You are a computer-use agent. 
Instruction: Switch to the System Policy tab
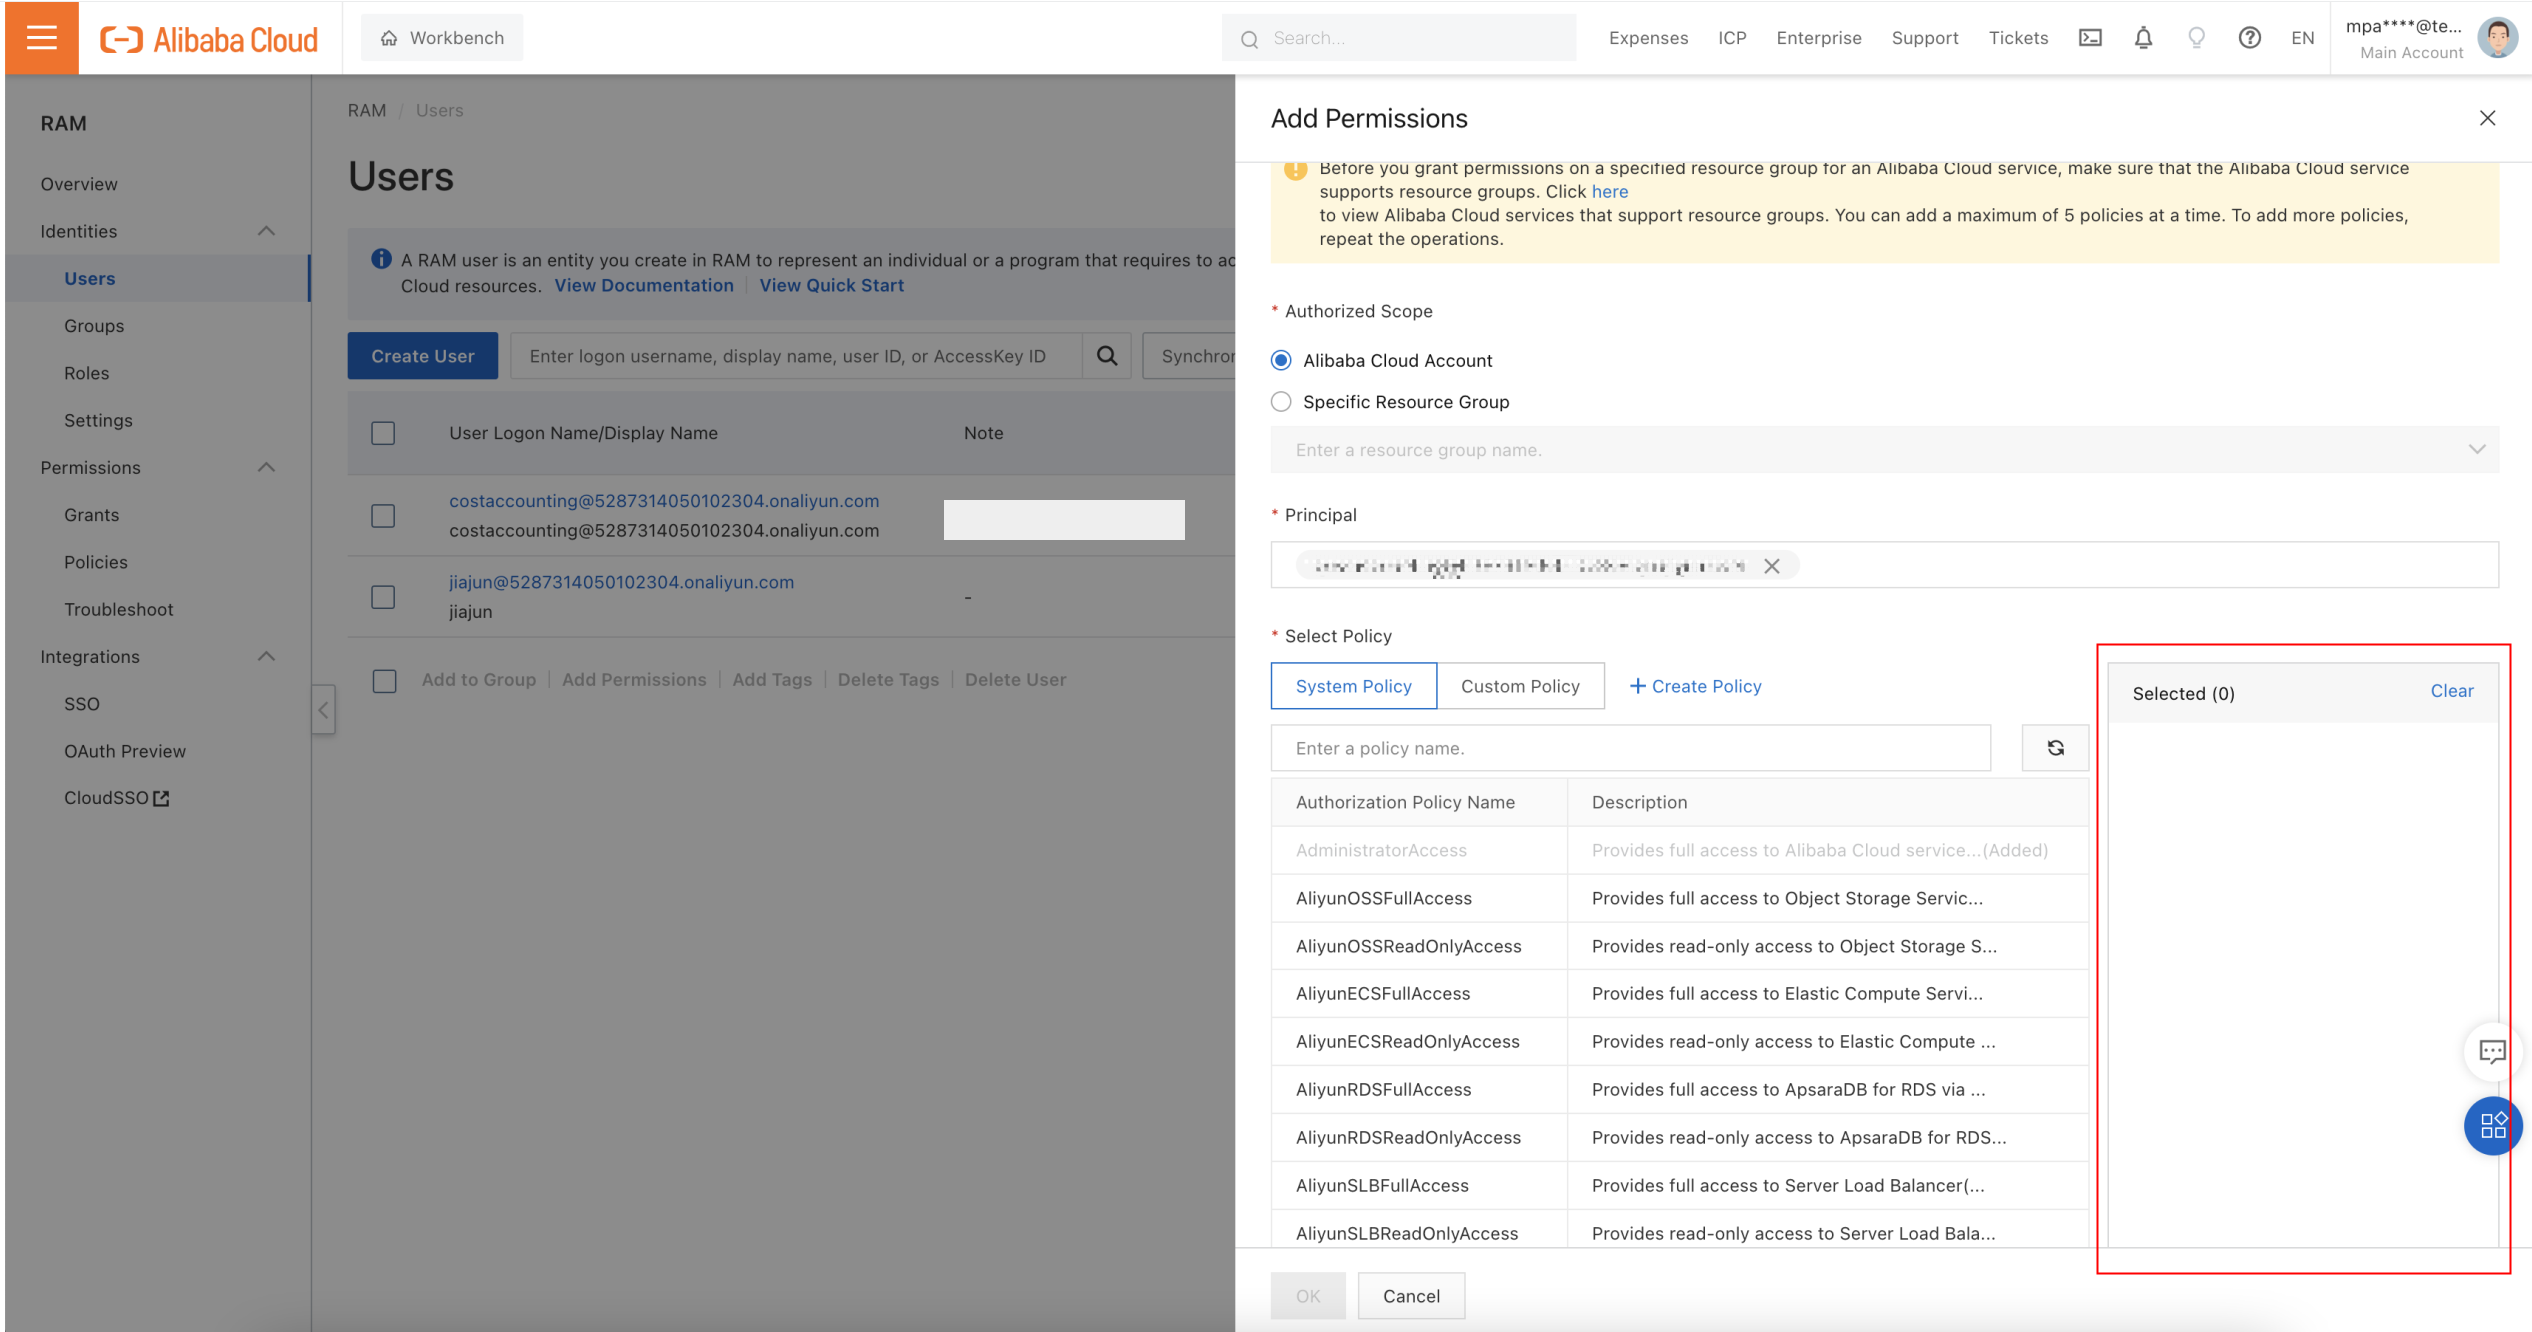click(1353, 686)
